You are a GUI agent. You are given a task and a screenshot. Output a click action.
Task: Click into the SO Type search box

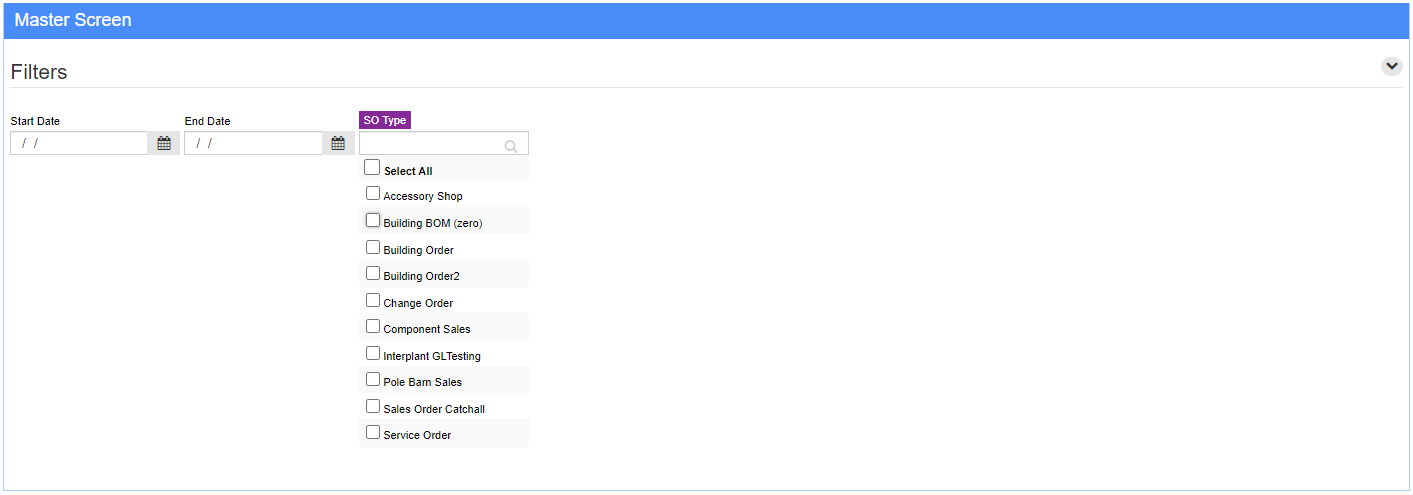pos(444,143)
